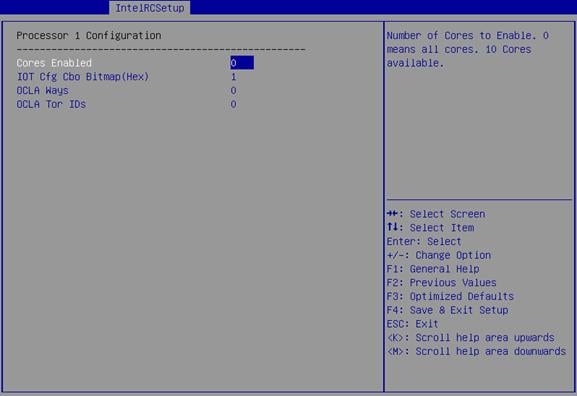
Task: Click the OCLA Tor IDs value 0
Action: [x=233, y=104]
